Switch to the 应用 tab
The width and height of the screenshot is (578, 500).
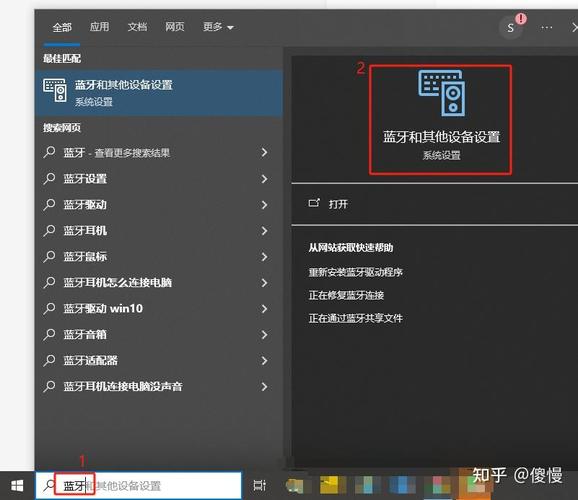coord(100,27)
